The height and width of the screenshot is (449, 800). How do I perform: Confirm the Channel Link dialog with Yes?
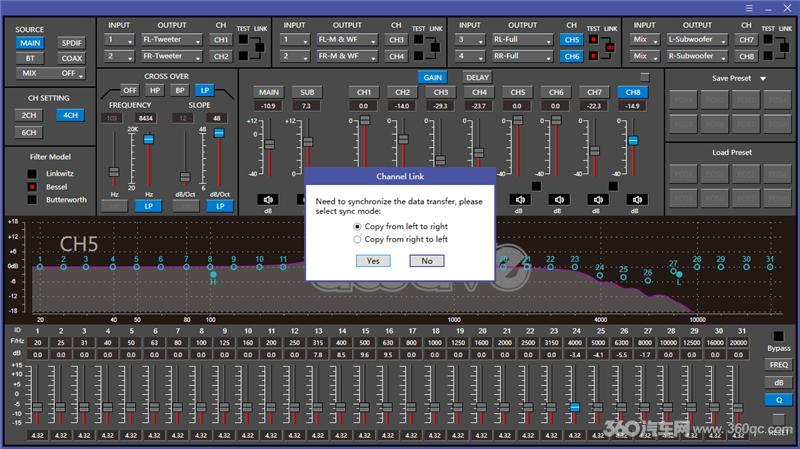click(373, 261)
